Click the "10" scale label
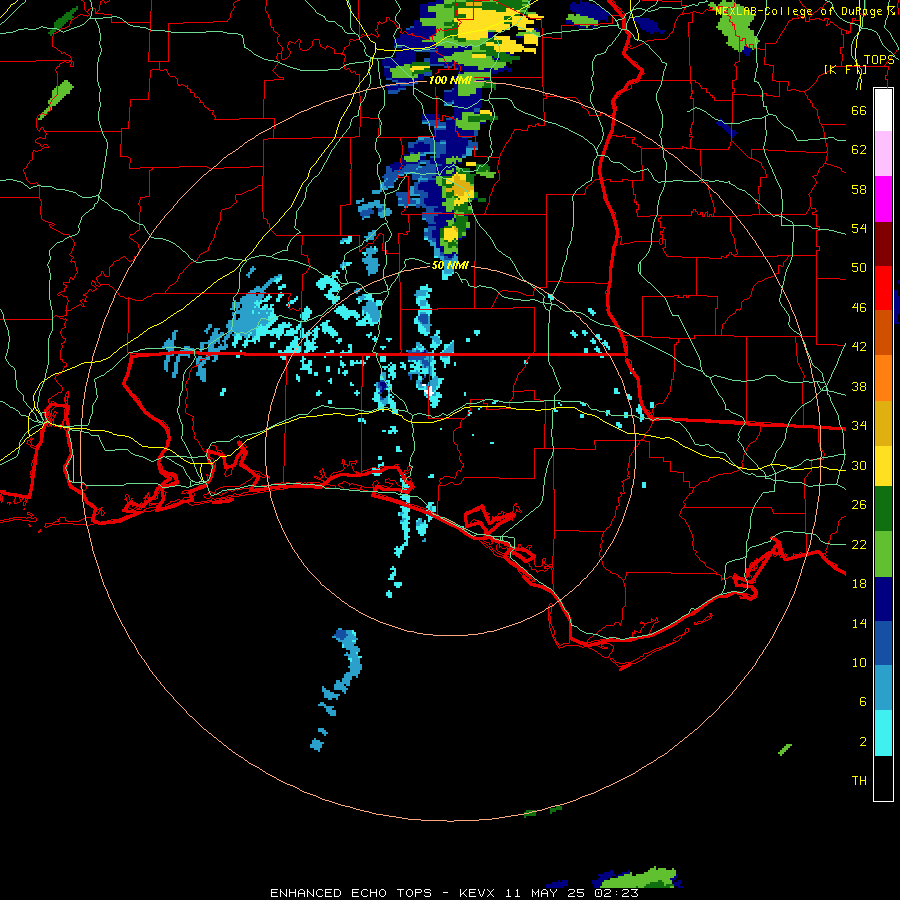The width and height of the screenshot is (900, 900). tap(859, 662)
